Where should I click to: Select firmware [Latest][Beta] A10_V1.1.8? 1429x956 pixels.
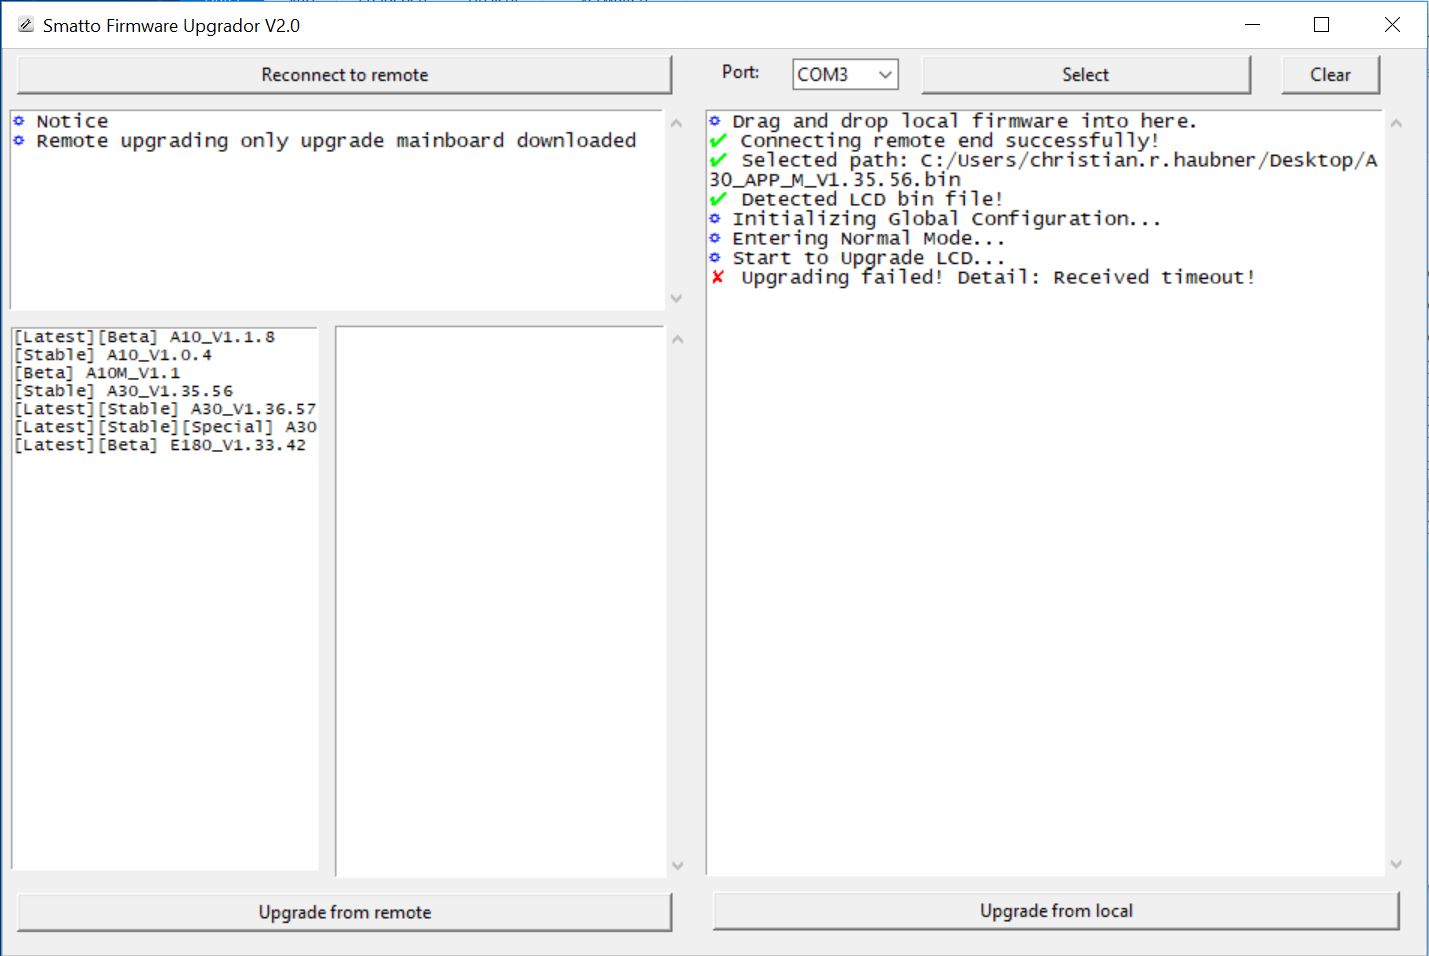point(144,337)
